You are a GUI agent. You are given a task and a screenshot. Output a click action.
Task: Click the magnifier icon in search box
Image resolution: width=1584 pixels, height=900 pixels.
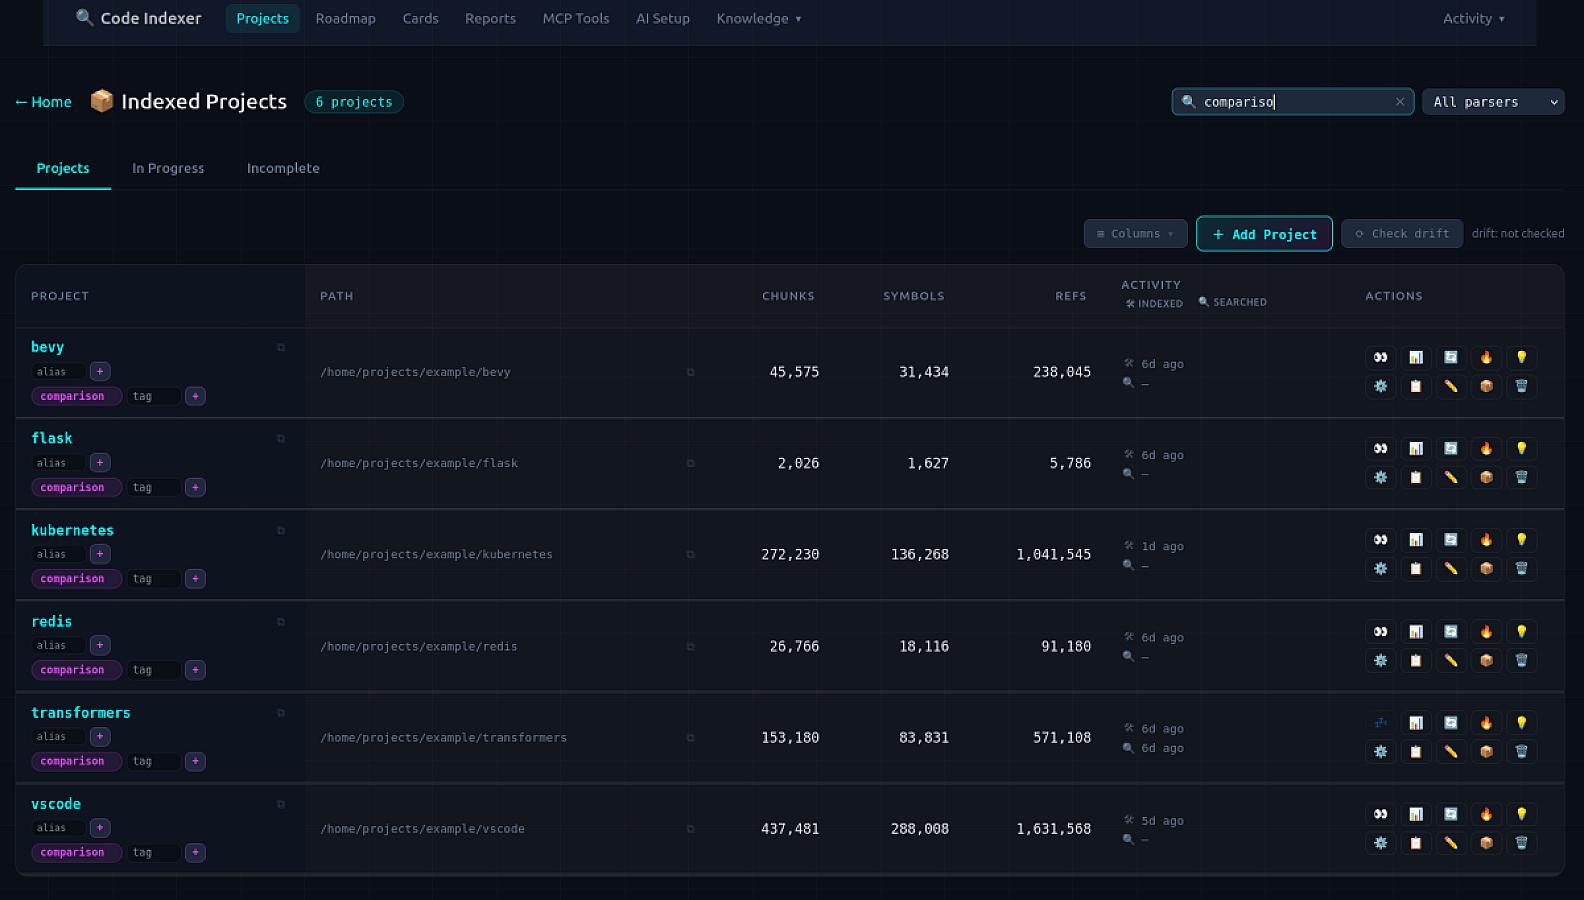[1188, 101]
